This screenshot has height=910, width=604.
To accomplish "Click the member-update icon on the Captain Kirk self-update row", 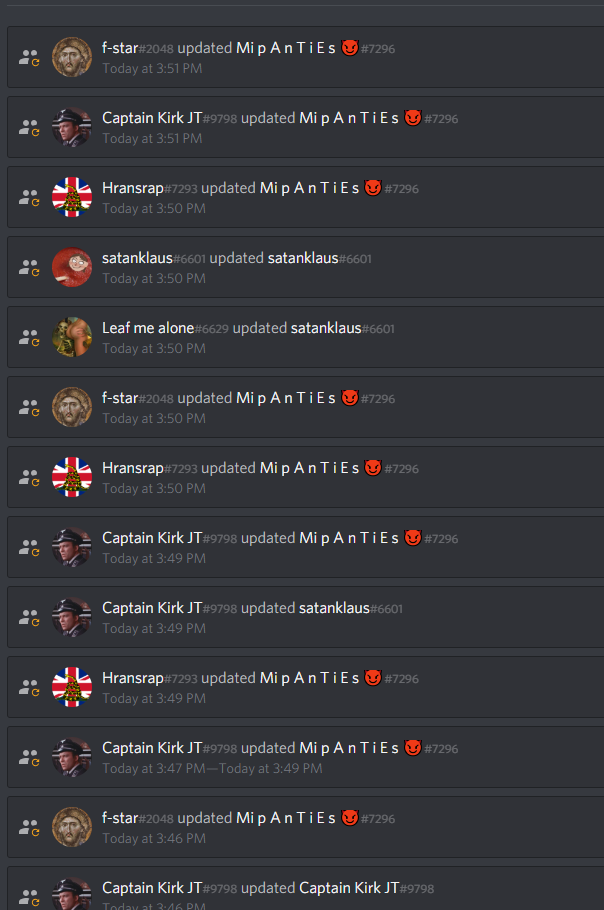I will pos(28,897).
